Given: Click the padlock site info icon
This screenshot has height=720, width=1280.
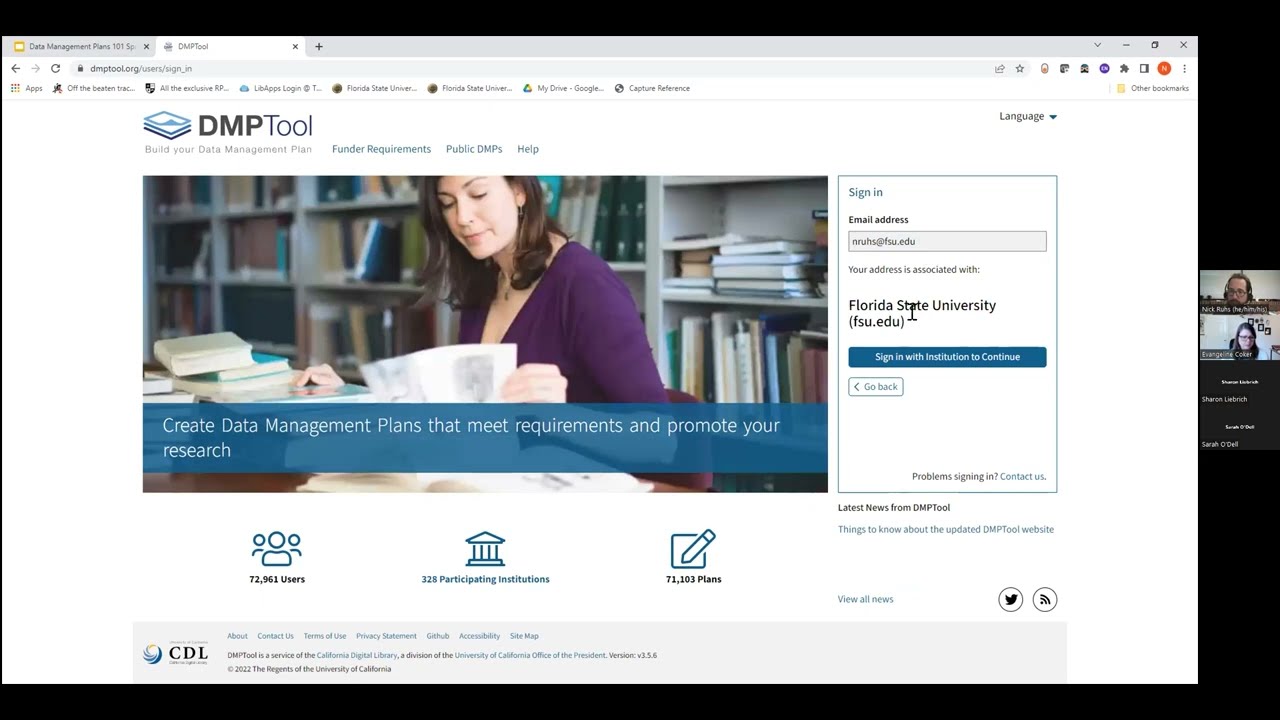Looking at the screenshot, I should (x=80, y=68).
